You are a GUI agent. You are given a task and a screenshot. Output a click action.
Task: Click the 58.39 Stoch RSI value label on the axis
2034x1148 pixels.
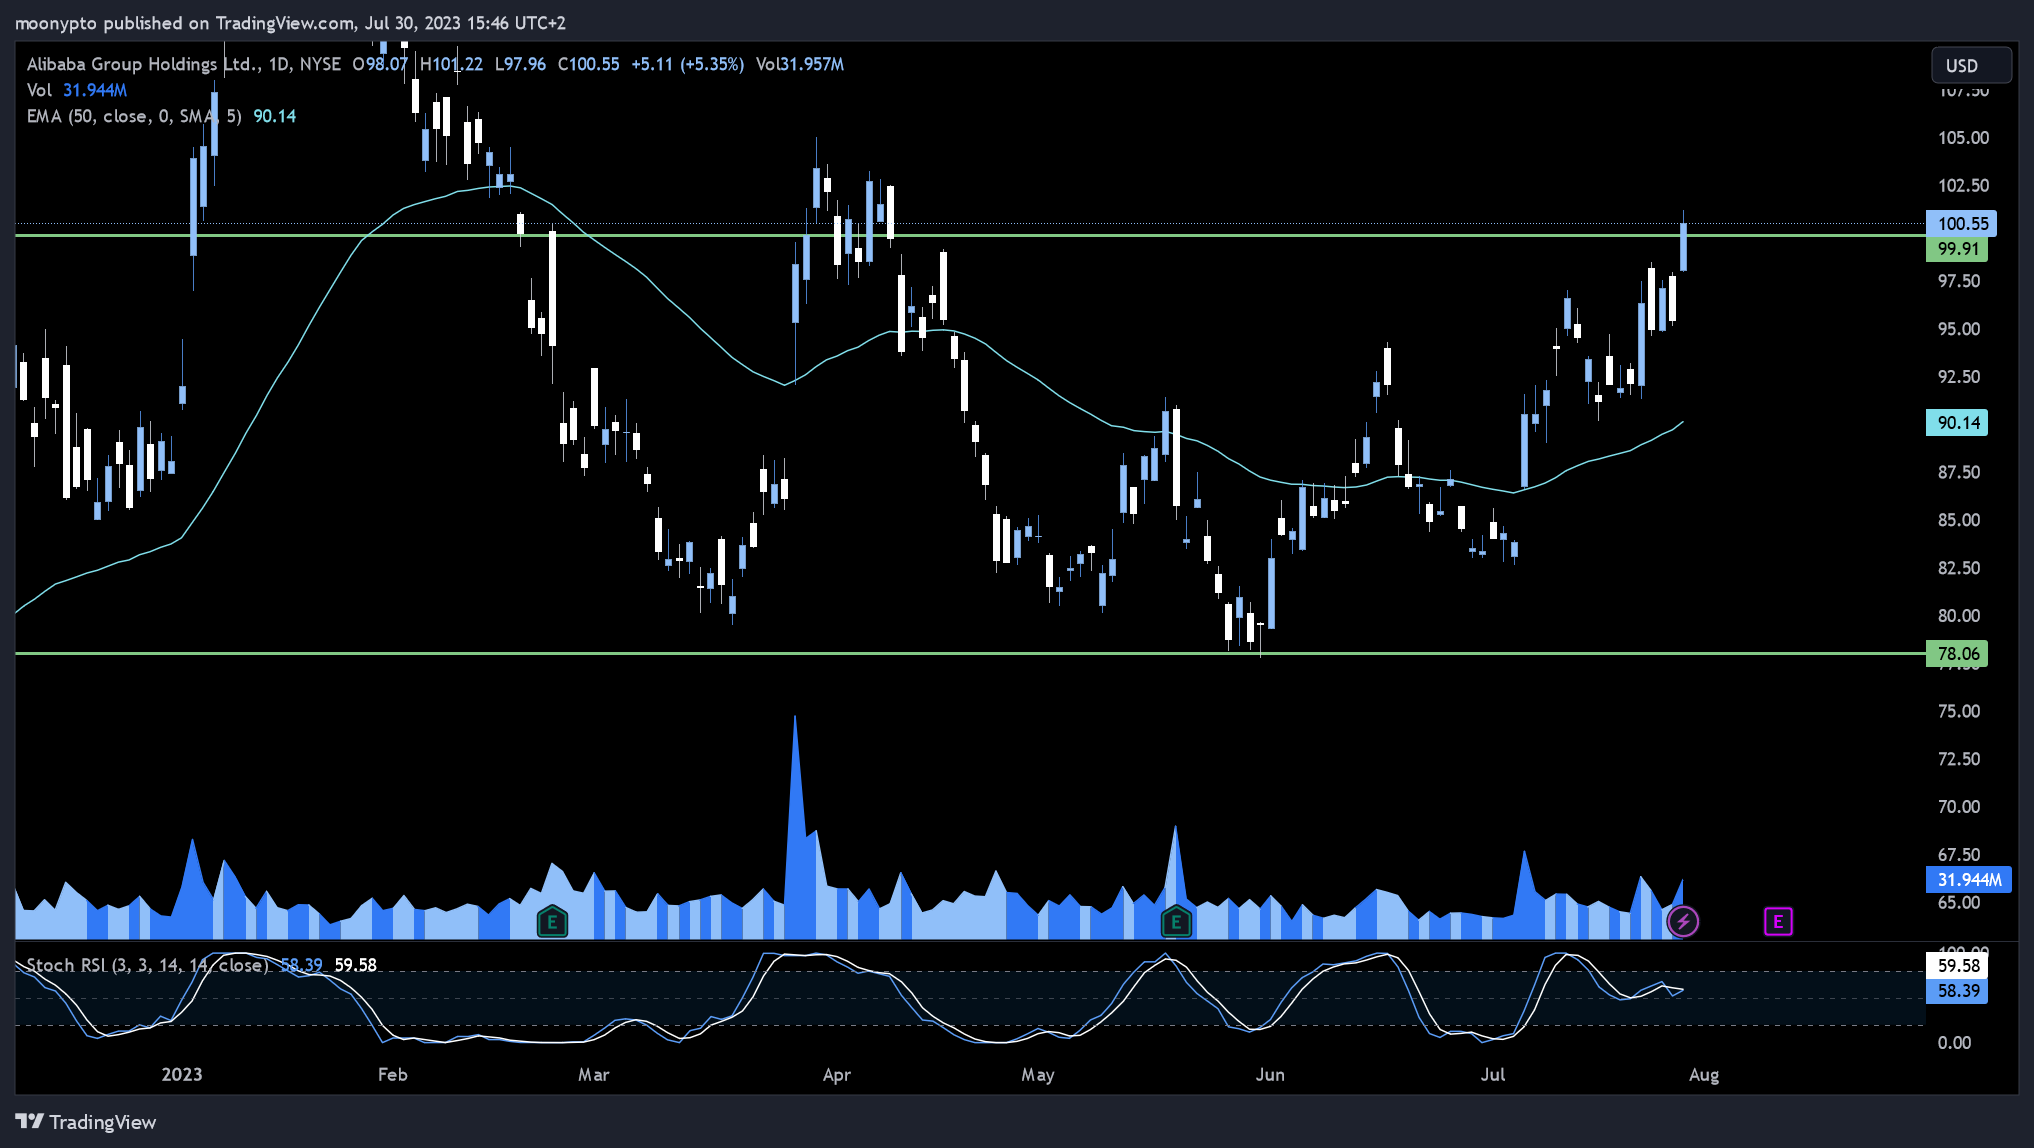1957,991
